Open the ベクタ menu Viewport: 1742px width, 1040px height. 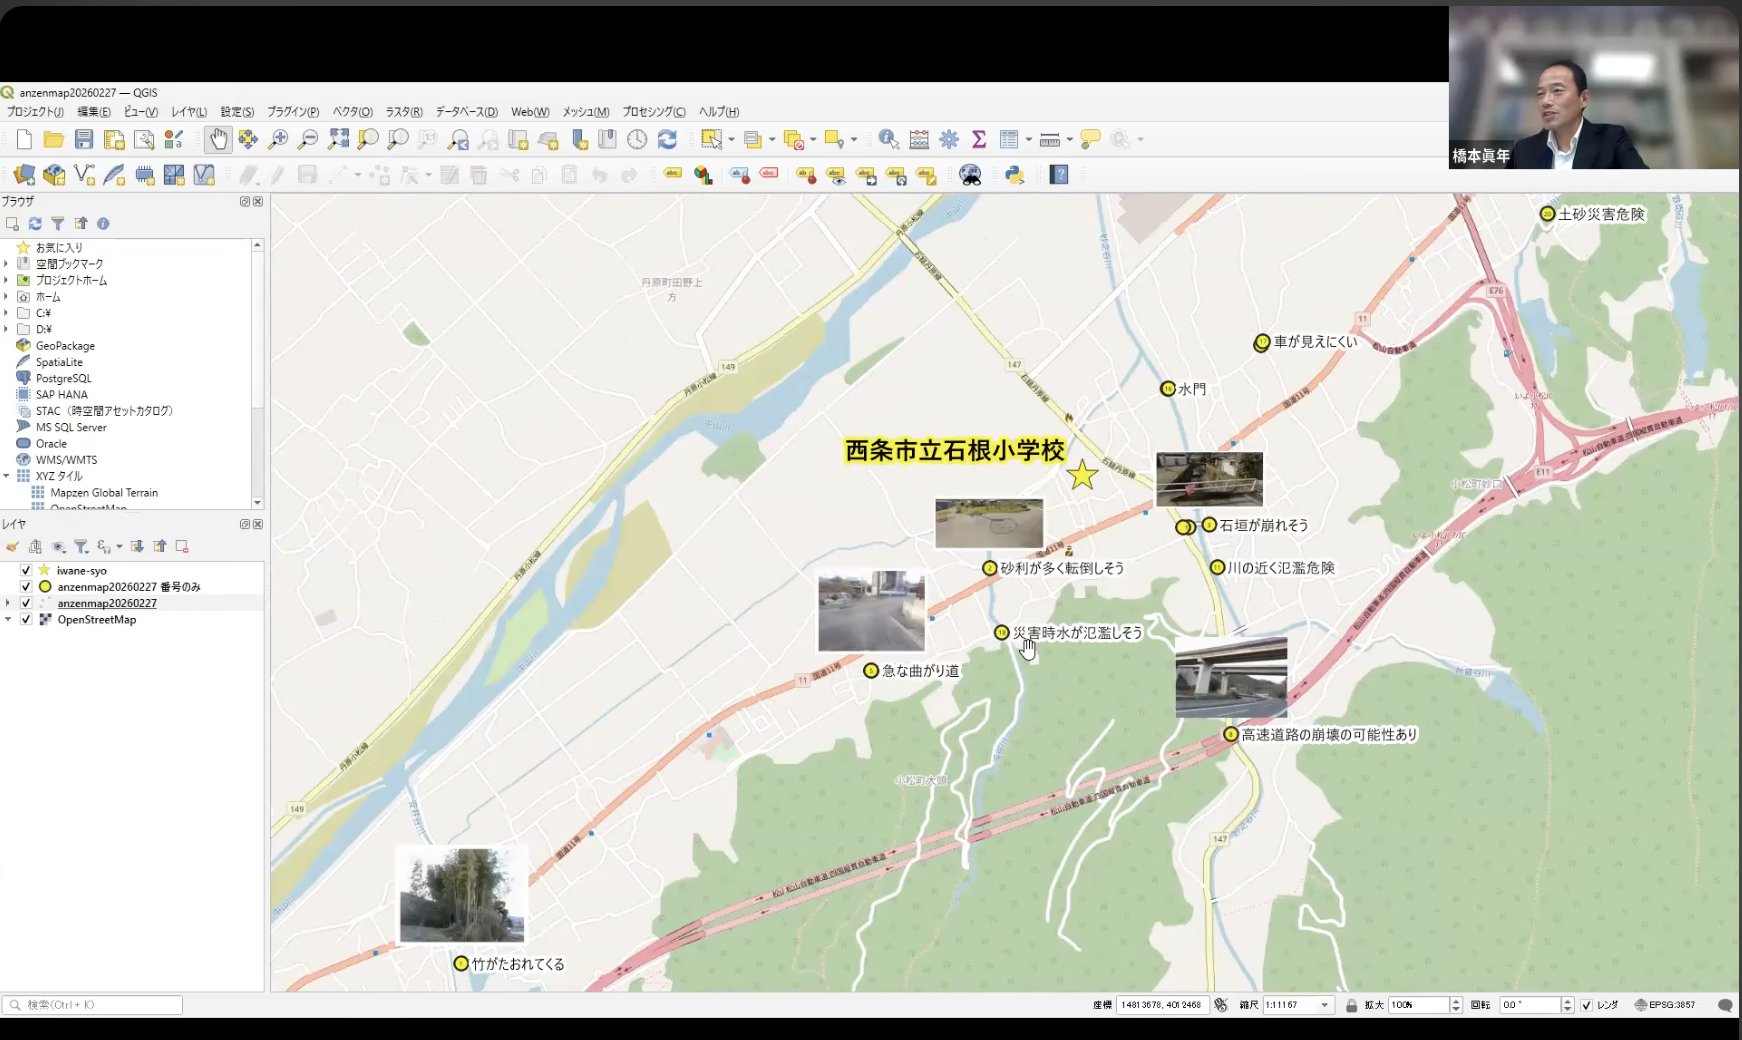(352, 112)
